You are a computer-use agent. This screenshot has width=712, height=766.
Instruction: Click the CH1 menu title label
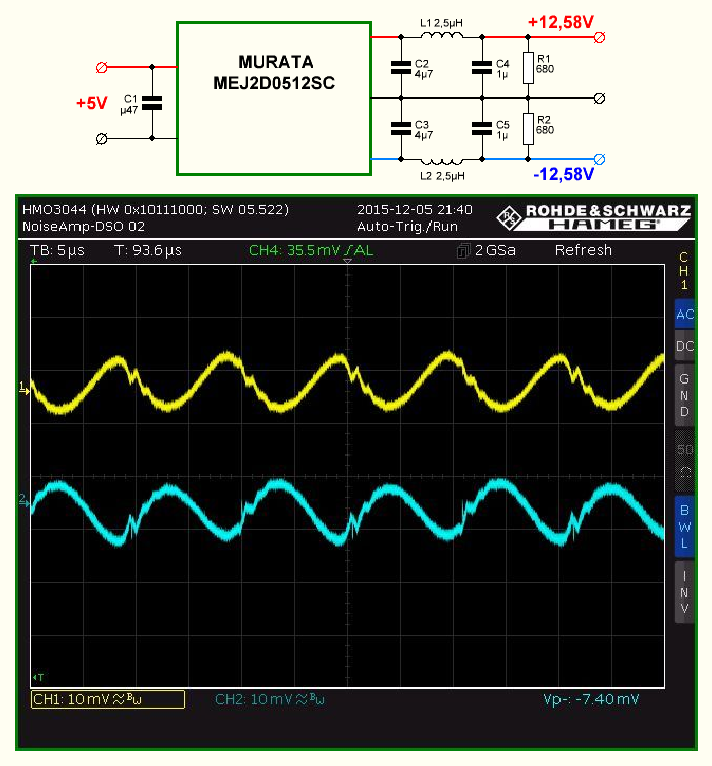684,270
